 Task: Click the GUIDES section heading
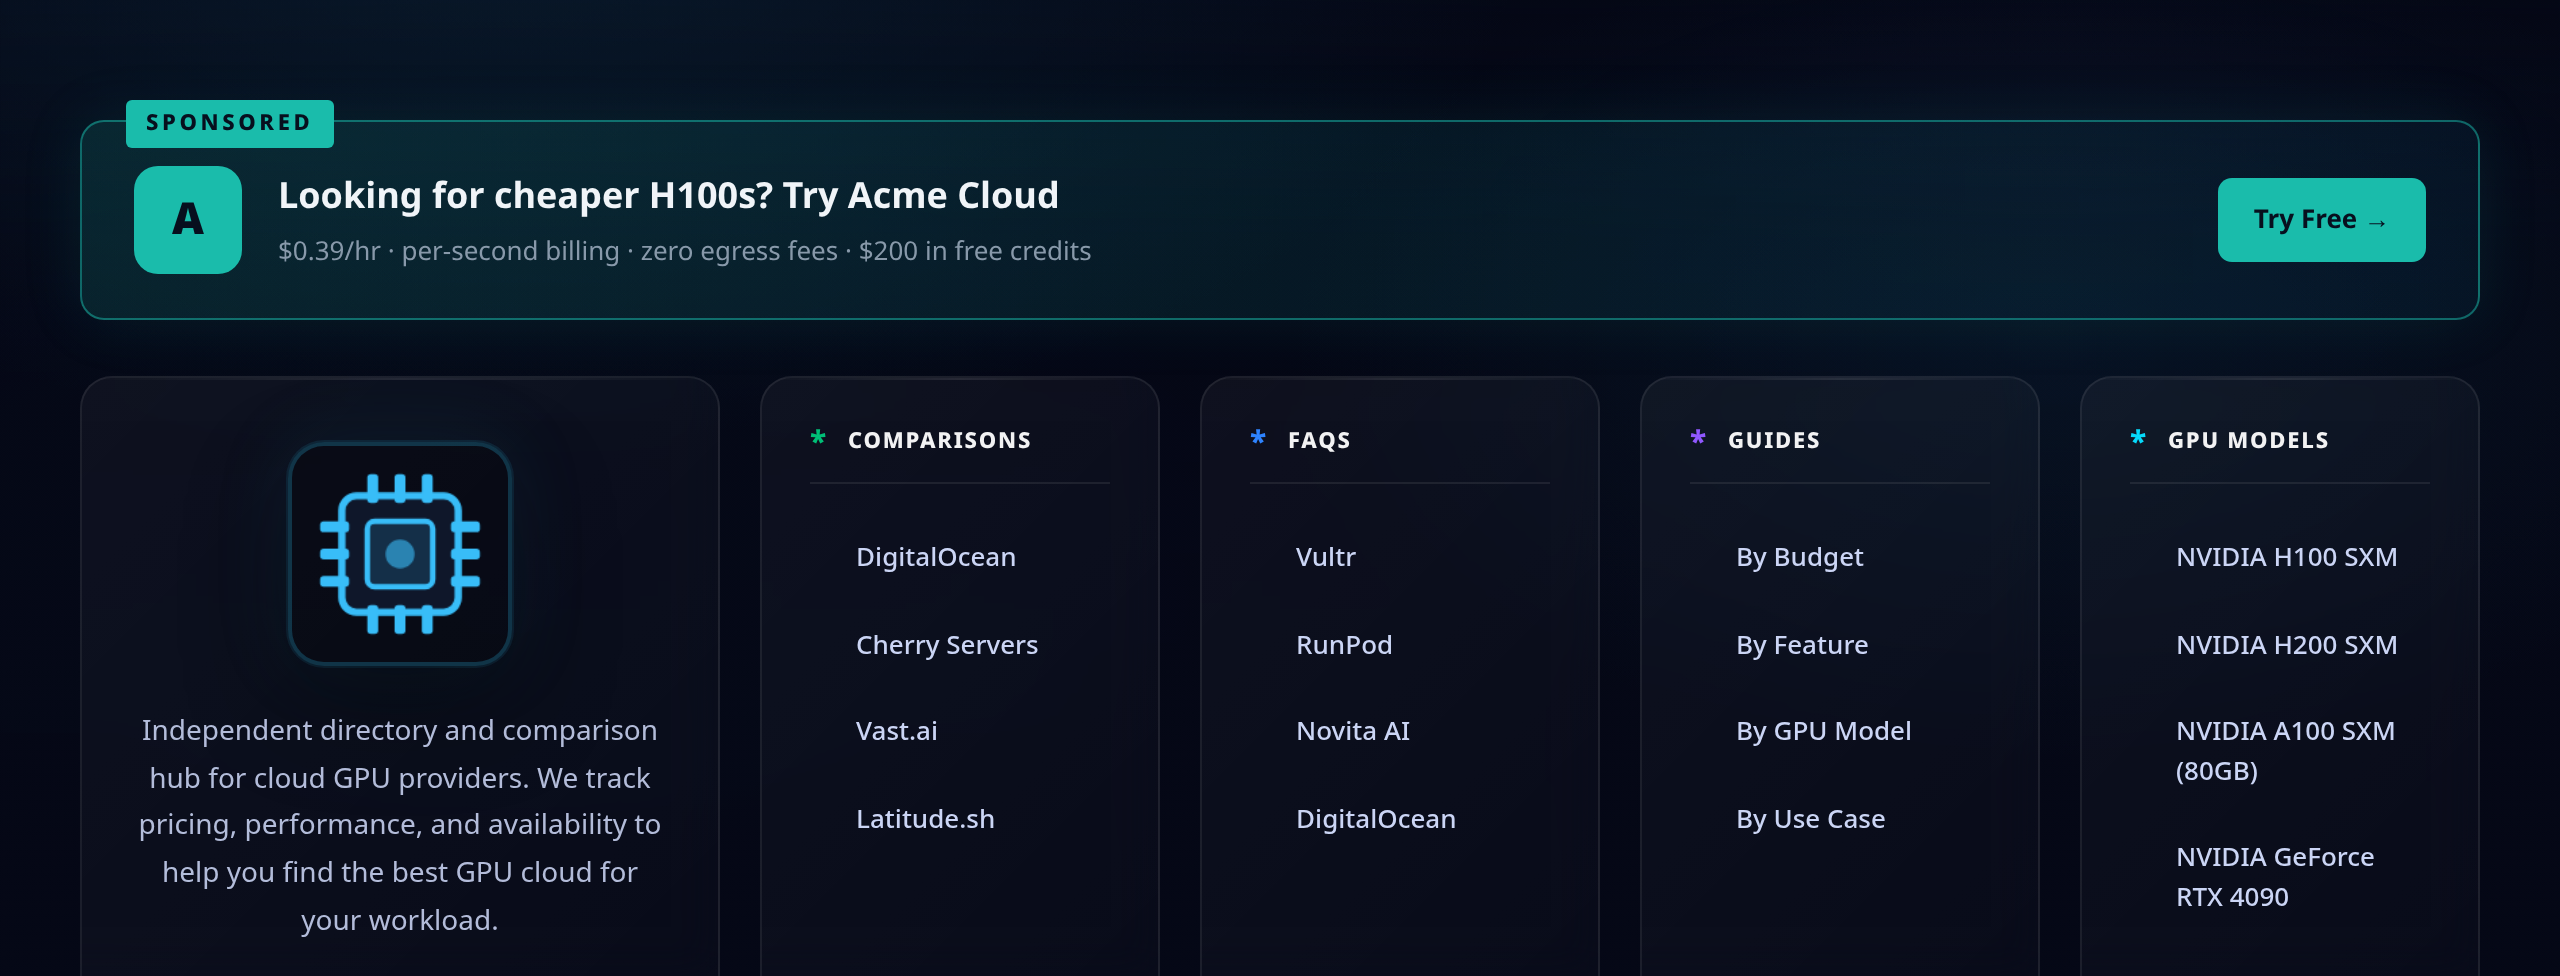[x=1774, y=440]
